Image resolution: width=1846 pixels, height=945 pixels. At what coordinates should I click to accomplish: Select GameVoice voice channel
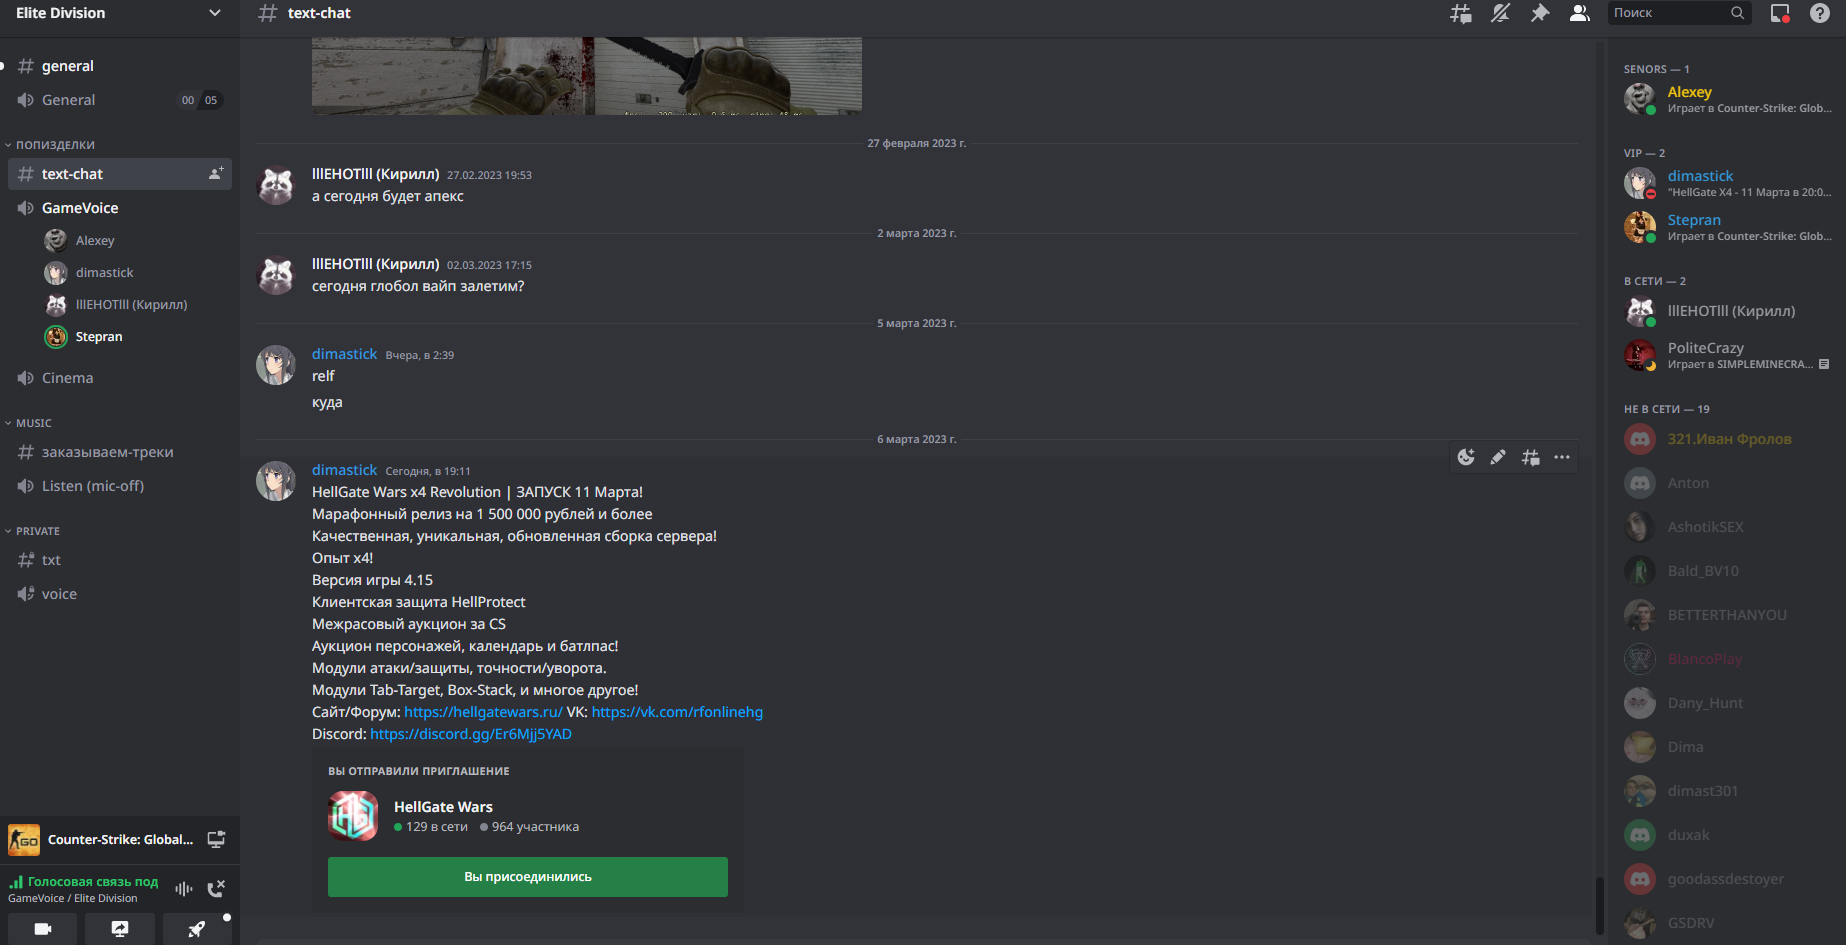click(x=119, y=208)
